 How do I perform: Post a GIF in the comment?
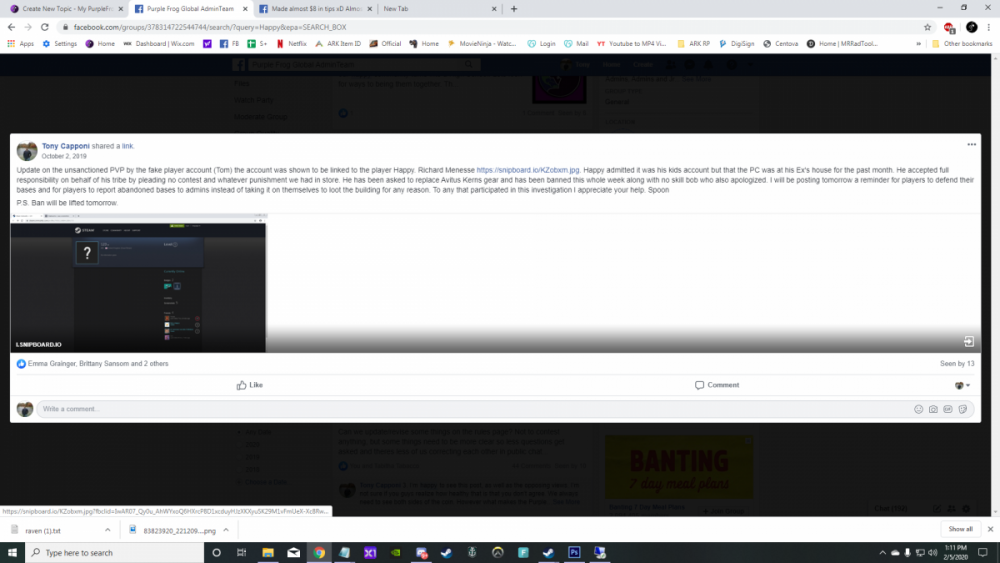point(948,409)
